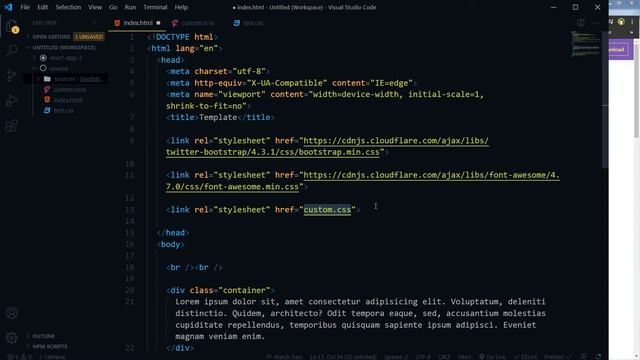This screenshot has height=360, width=640.
Task: Click the react-app-2 root folder circle icon
Action: tap(43, 58)
